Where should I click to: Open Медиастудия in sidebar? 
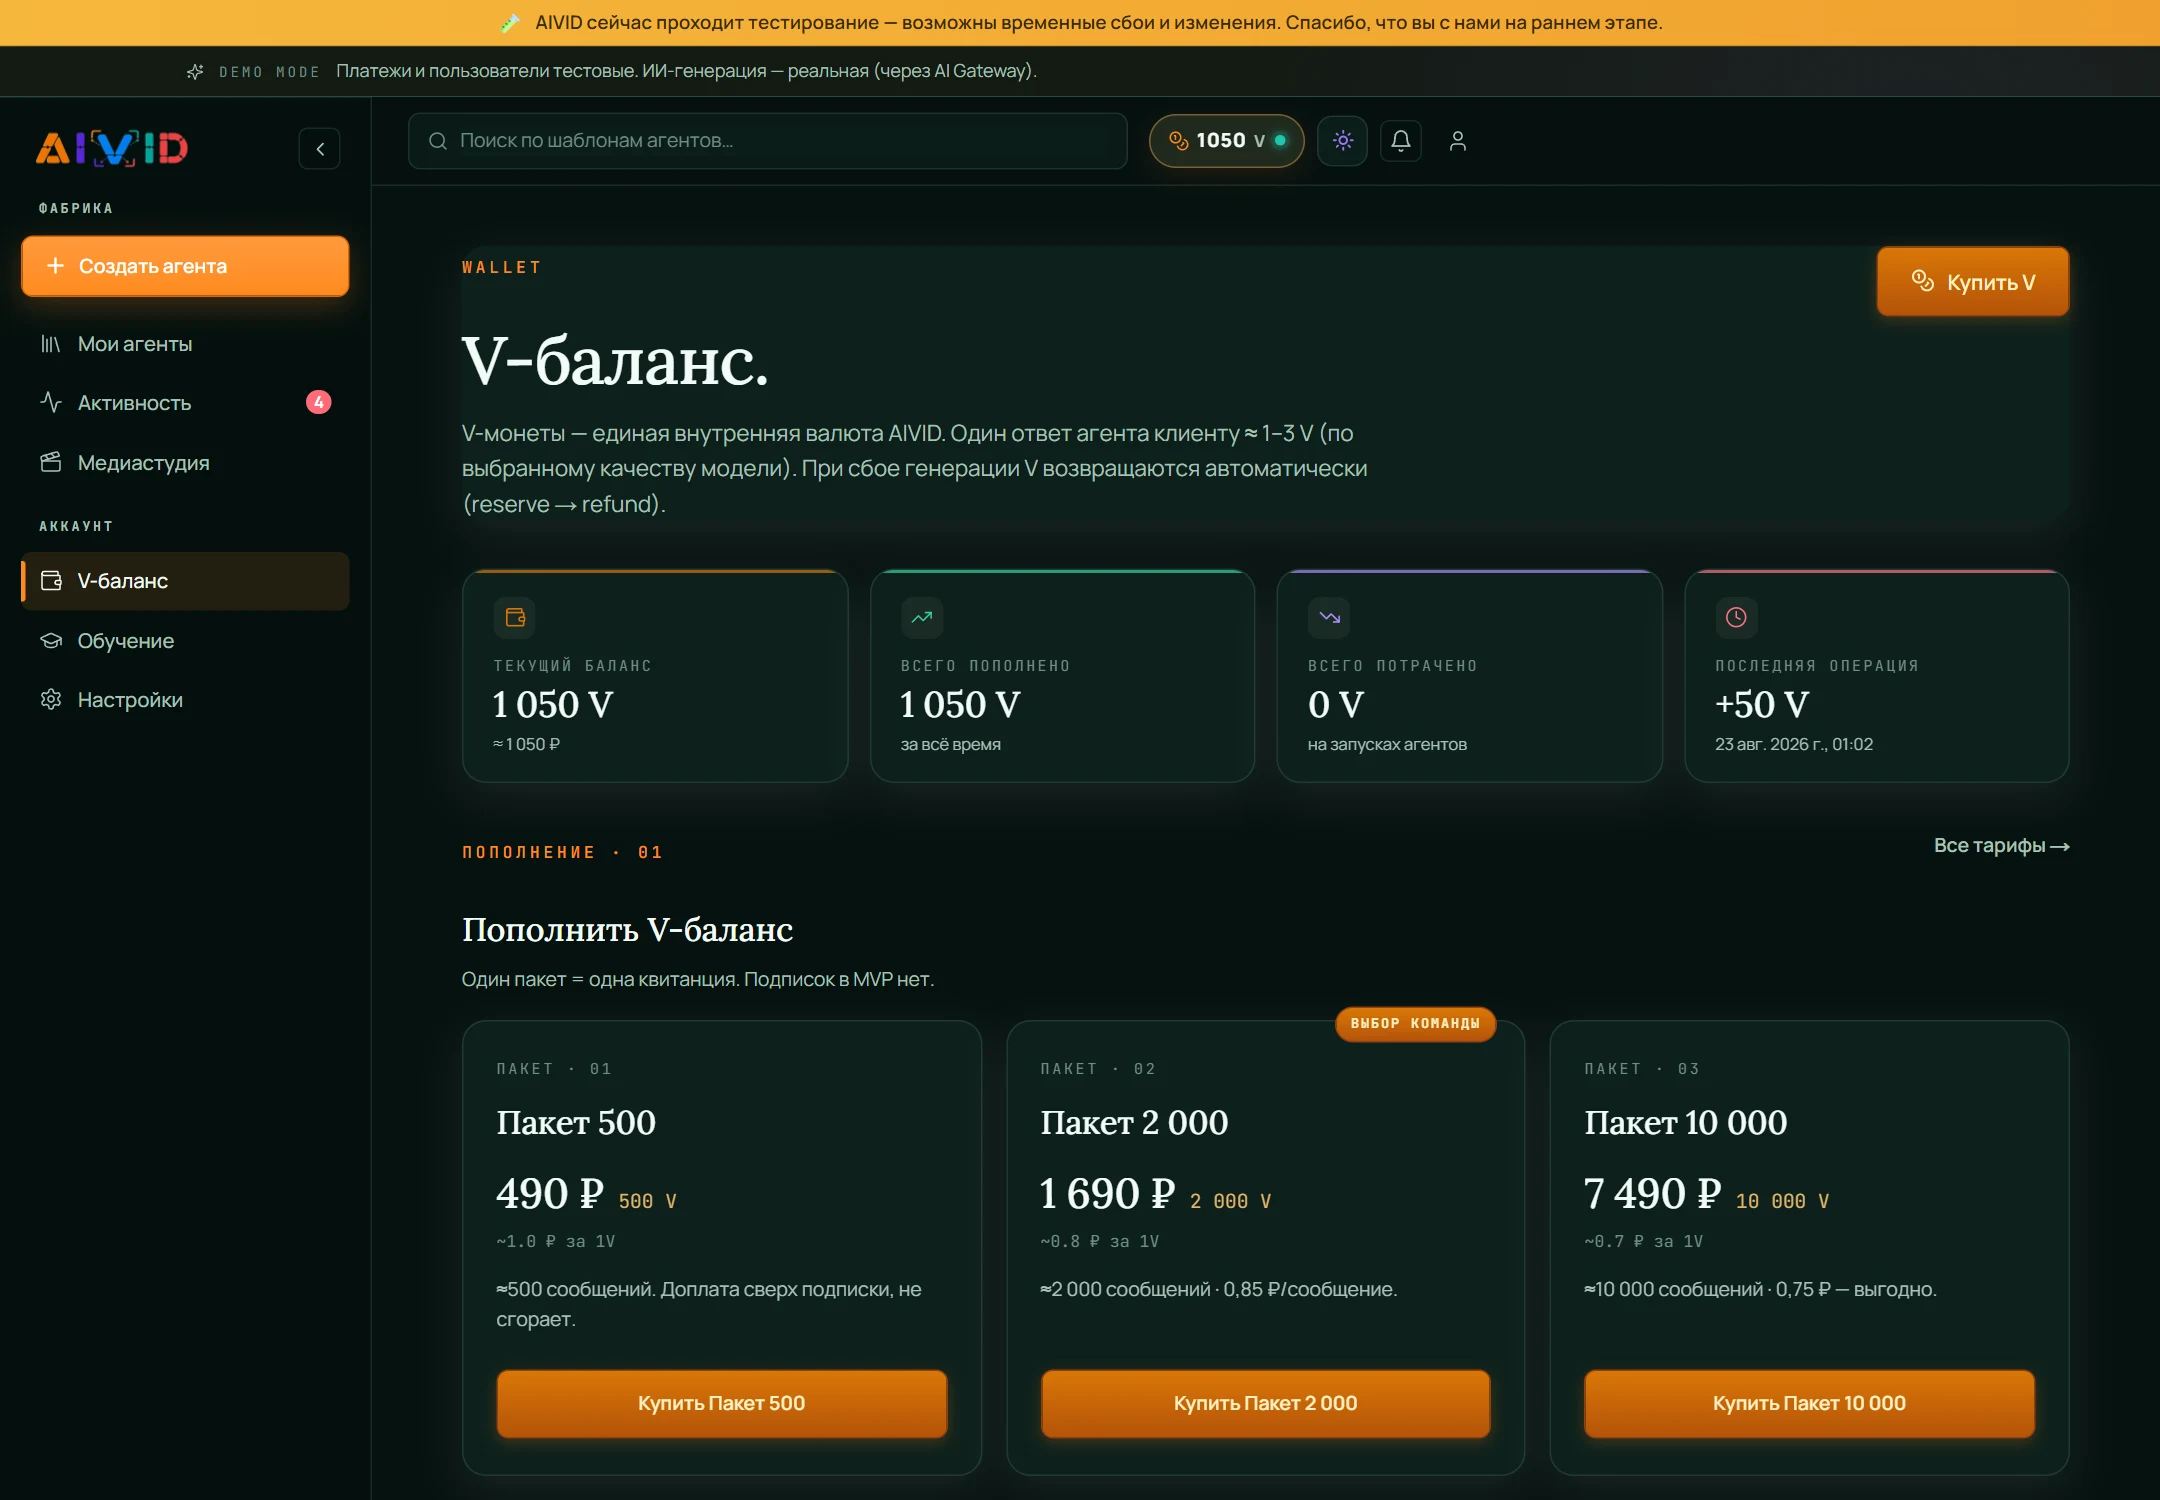click(x=185, y=462)
